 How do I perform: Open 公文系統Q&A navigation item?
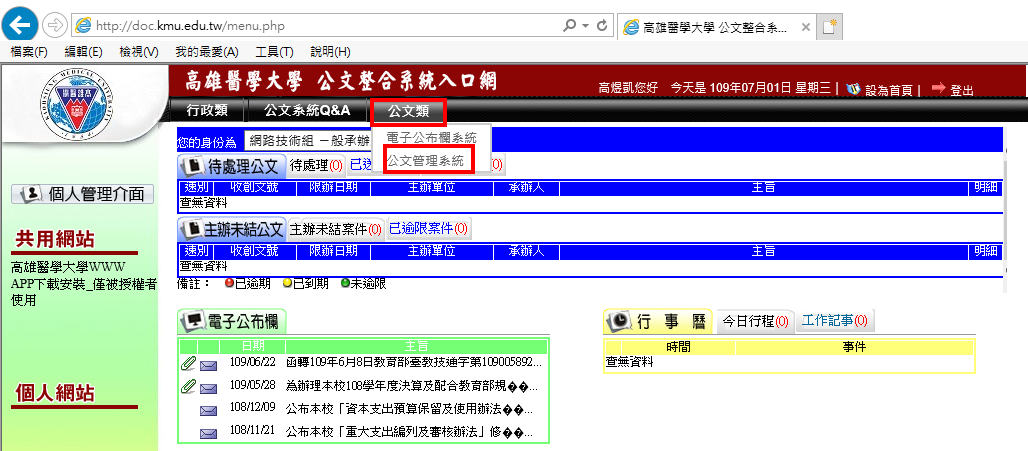(x=307, y=110)
